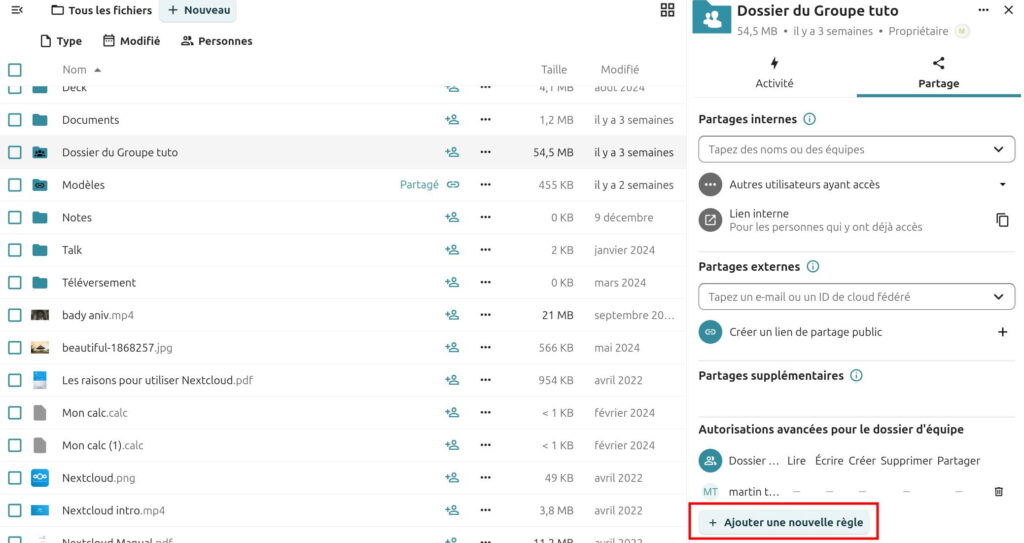Expand external shares e-mail dropdown arrow
The image size is (1024, 543).
tap(999, 297)
